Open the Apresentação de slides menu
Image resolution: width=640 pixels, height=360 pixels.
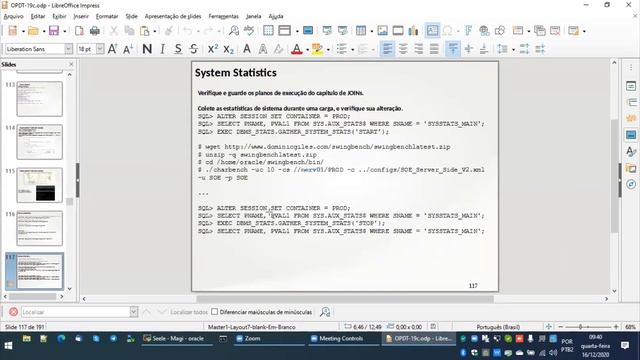click(x=173, y=16)
